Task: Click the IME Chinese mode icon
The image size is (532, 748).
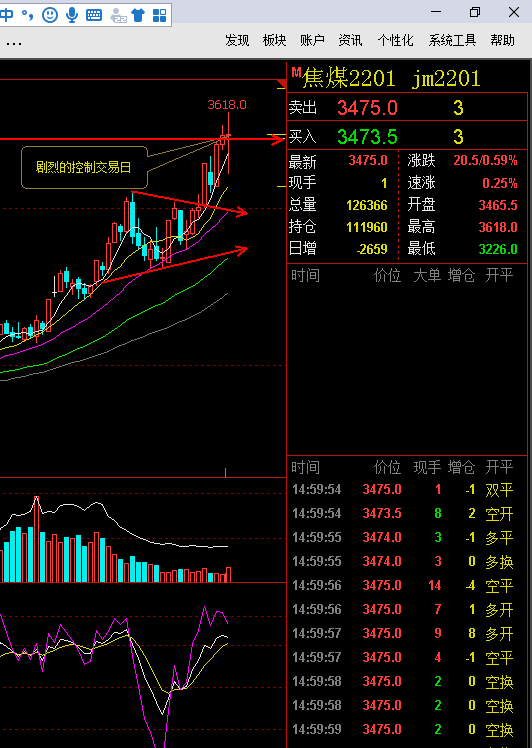Action: coord(6,15)
